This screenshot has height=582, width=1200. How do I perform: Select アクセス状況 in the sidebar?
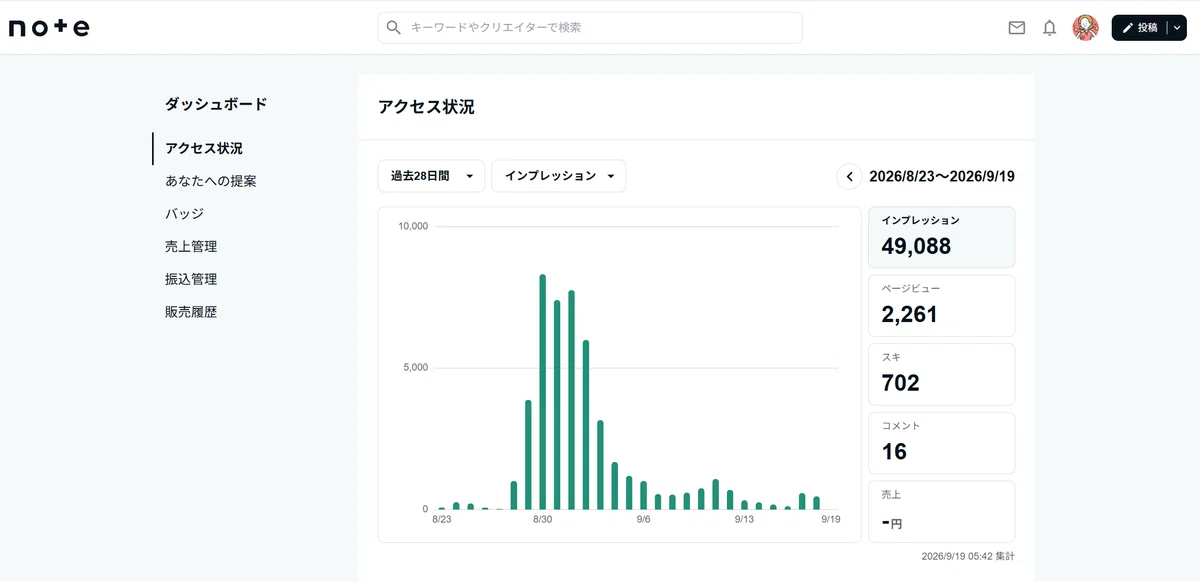(204, 148)
